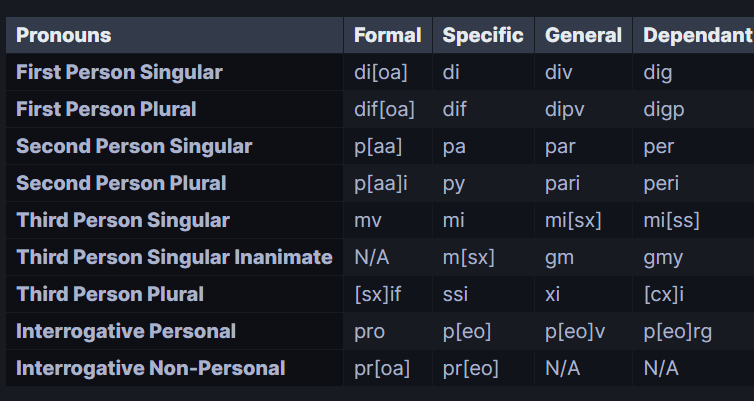Viewport: 754px width, 401px height.
Task: Click the First Person Singular row label
Action: pyautogui.click(x=119, y=72)
